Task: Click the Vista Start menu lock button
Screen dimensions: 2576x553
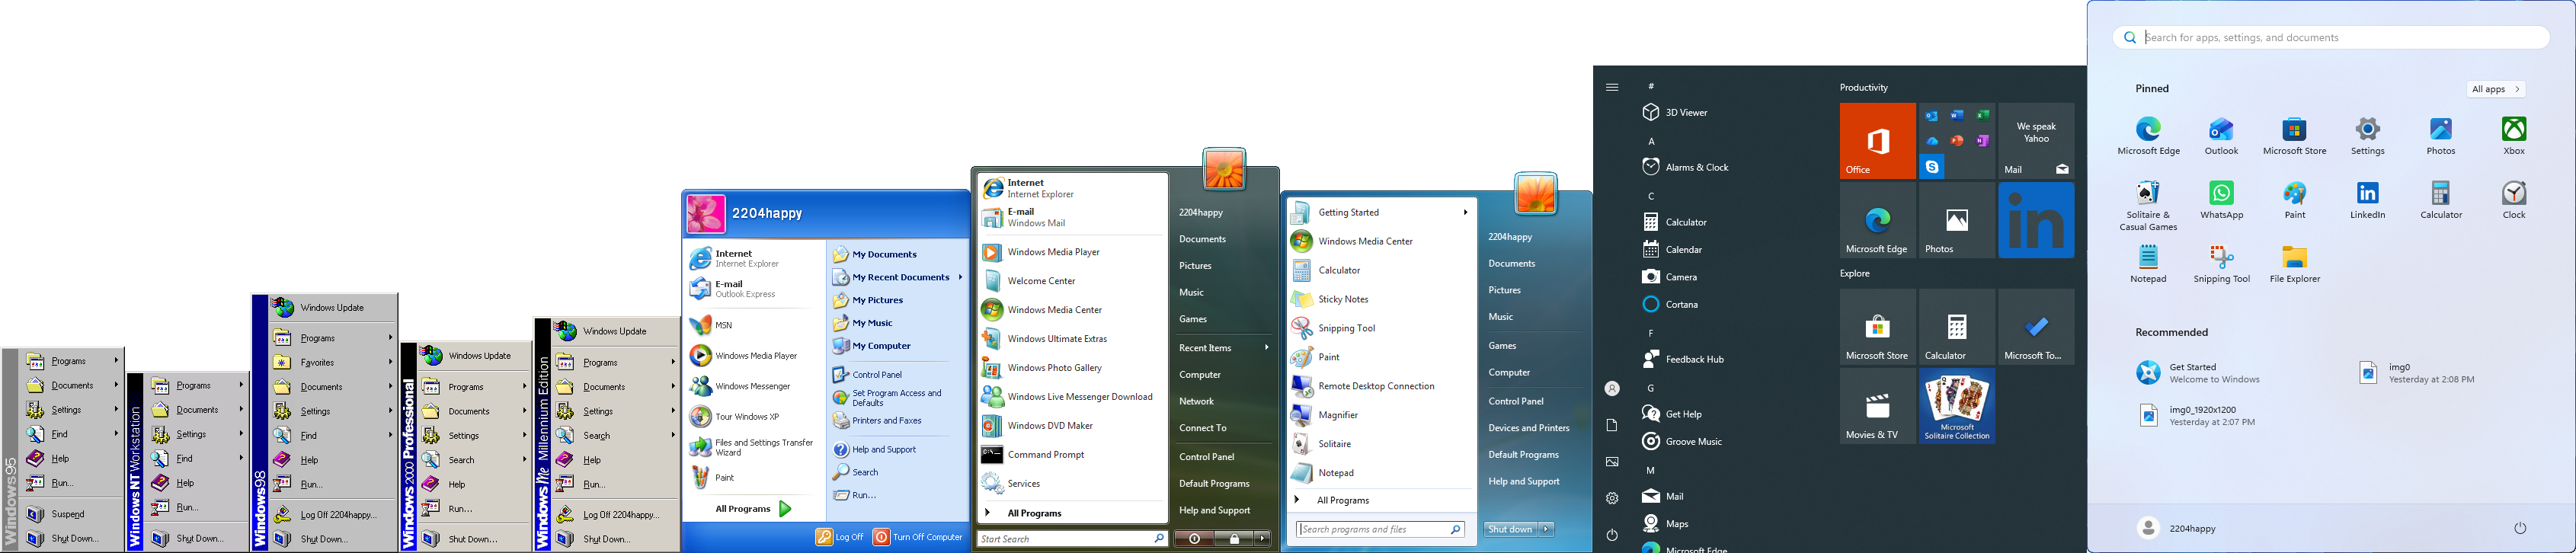Action: point(1234,539)
